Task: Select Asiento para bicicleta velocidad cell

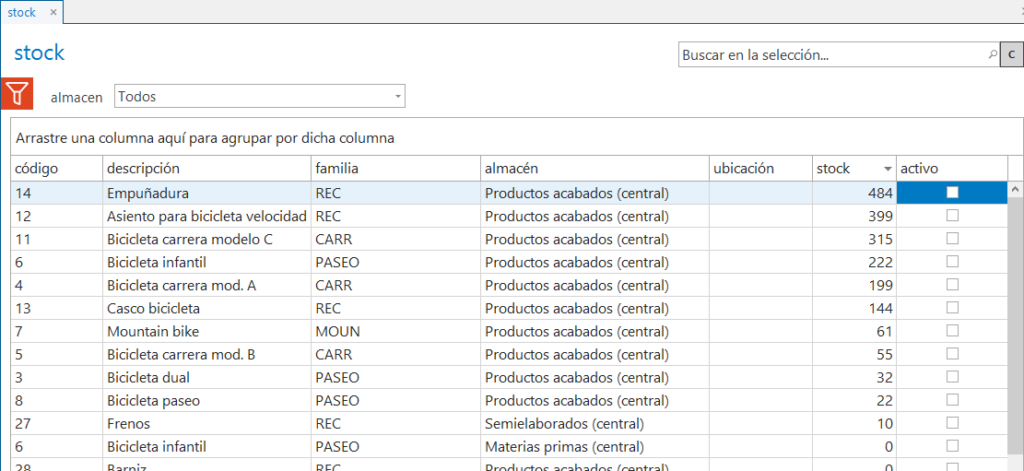Action: pyautogui.click(x=207, y=216)
